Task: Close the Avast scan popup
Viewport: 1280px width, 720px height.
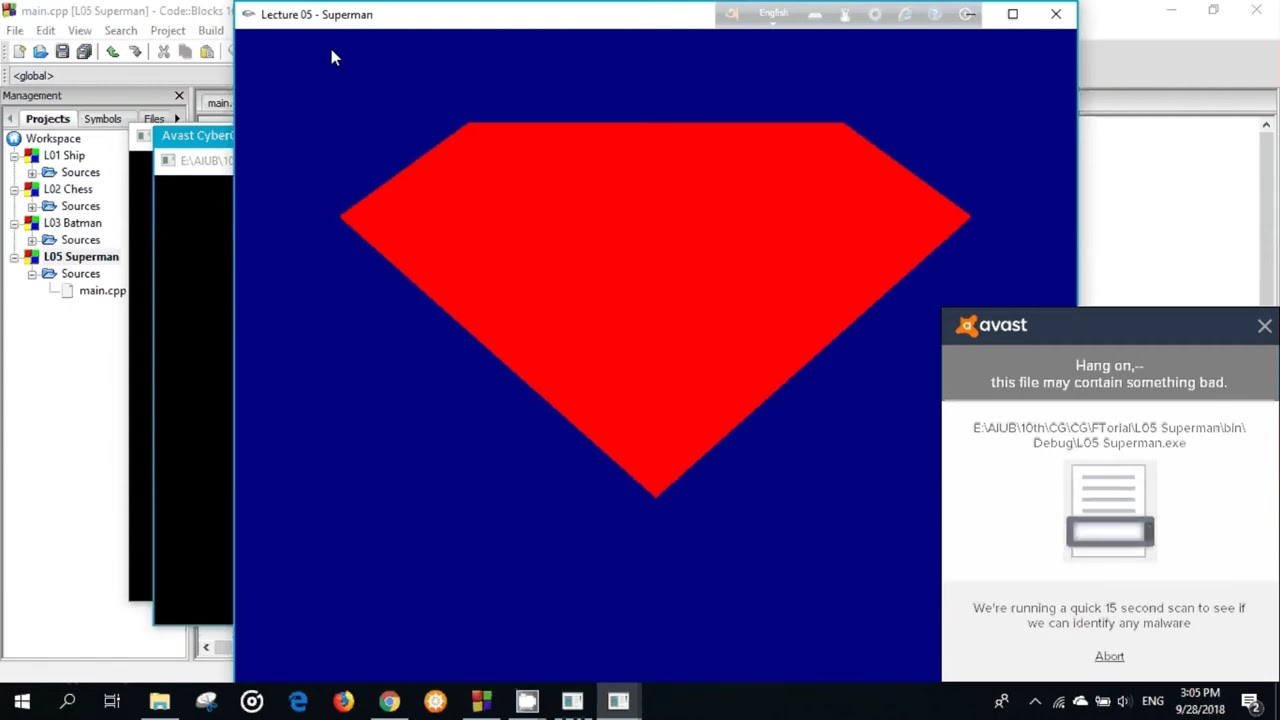Action: tap(1264, 326)
